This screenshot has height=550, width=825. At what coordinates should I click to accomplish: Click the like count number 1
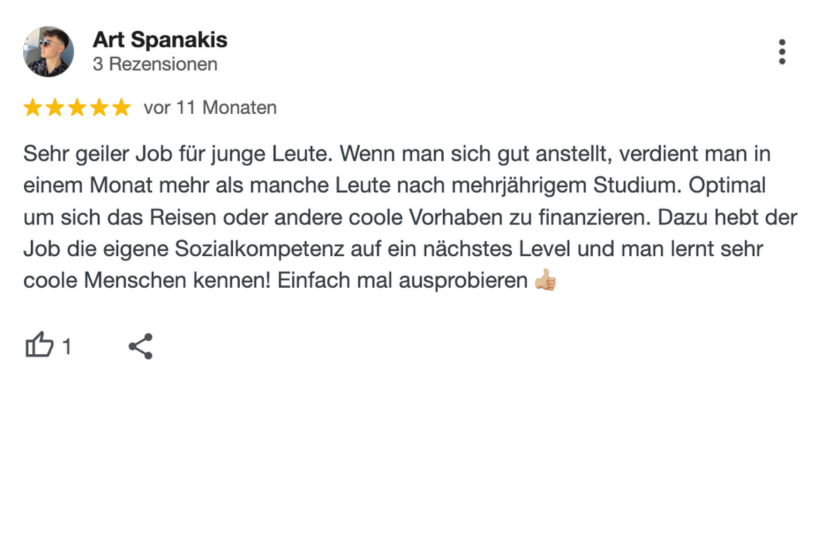pos(67,347)
